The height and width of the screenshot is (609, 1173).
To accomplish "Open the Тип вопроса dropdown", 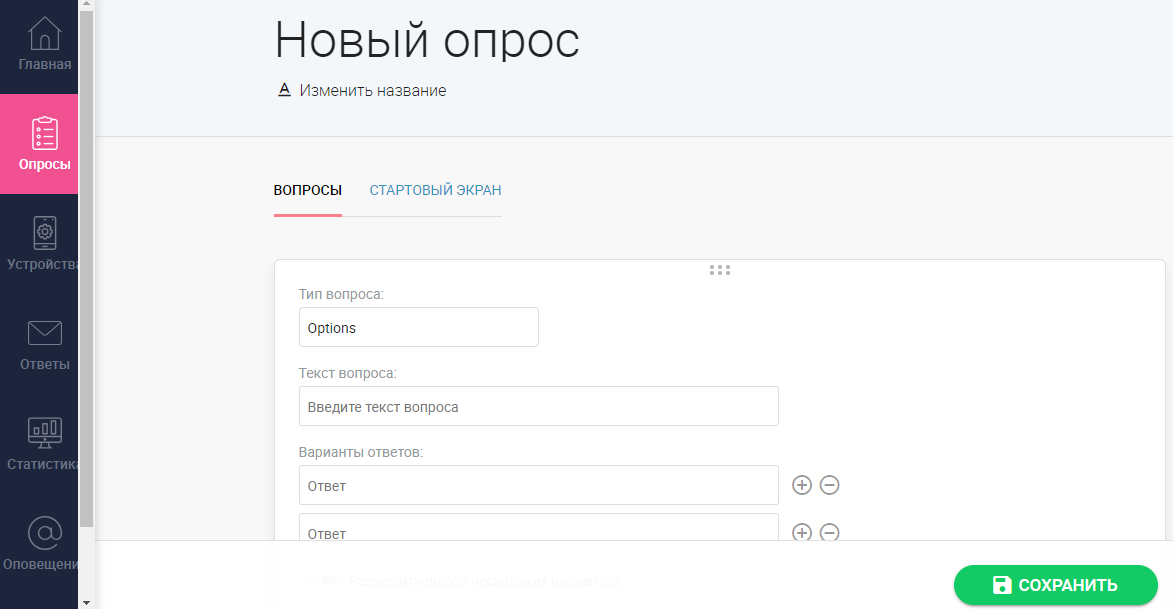I will click(x=418, y=326).
